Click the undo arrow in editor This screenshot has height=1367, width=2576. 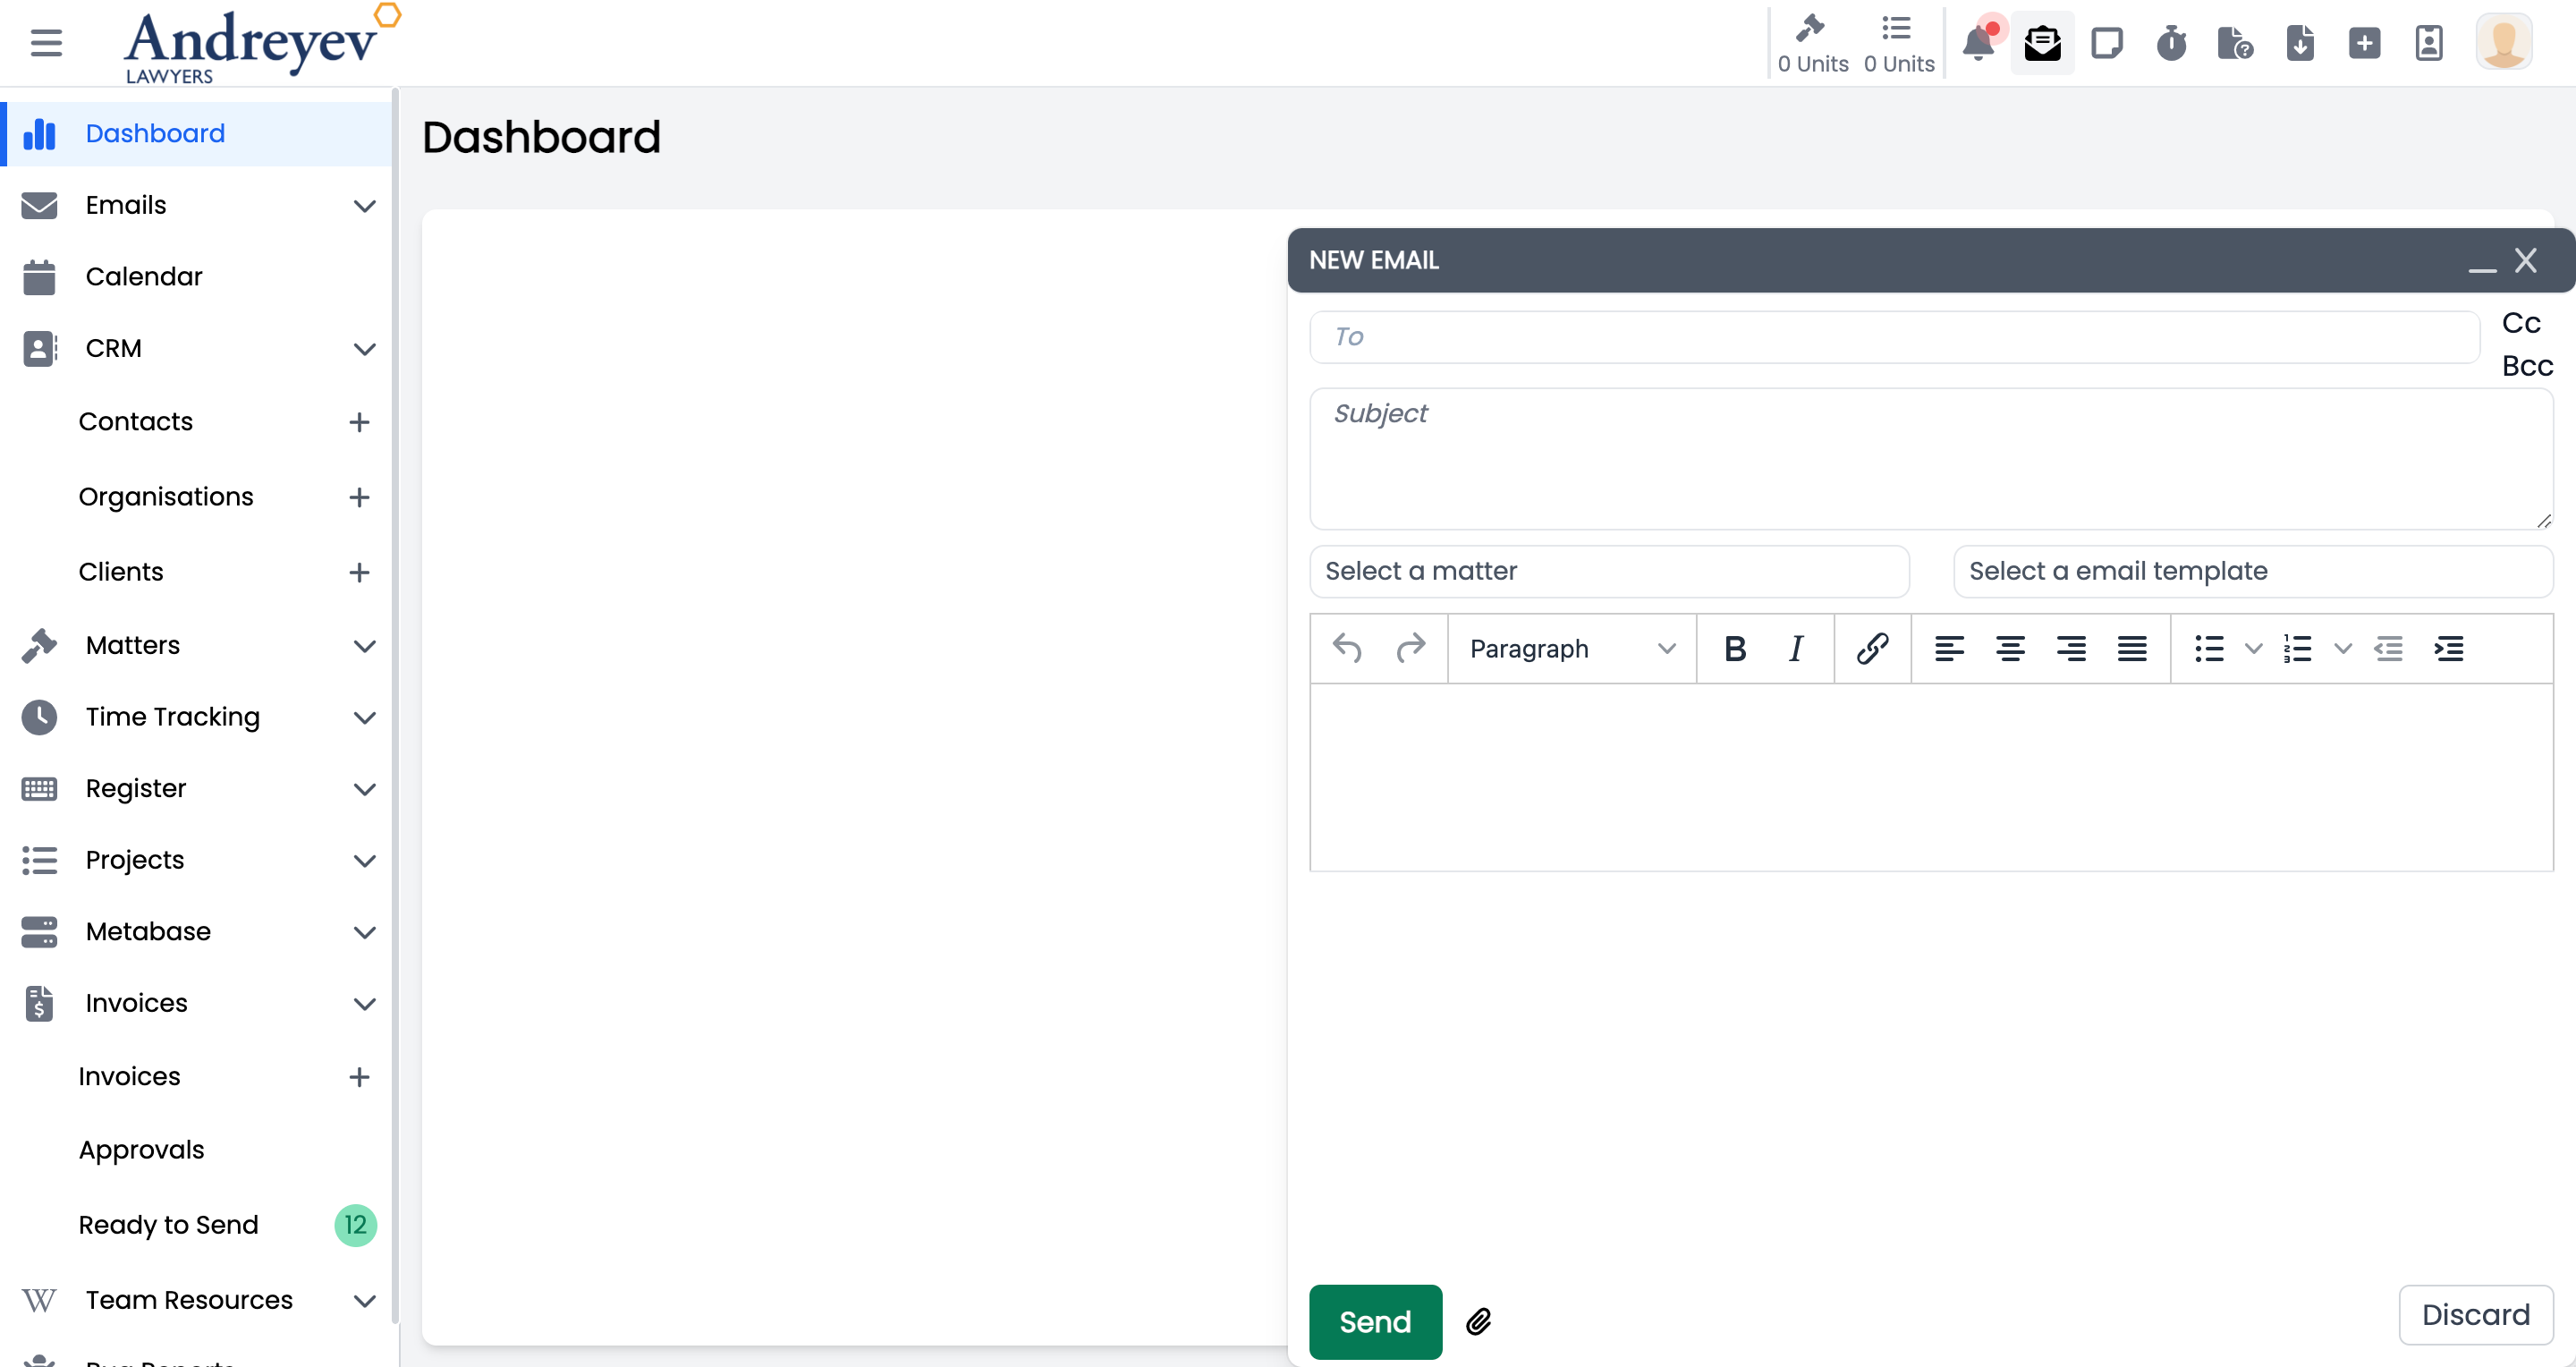pyautogui.click(x=1347, y=649)
